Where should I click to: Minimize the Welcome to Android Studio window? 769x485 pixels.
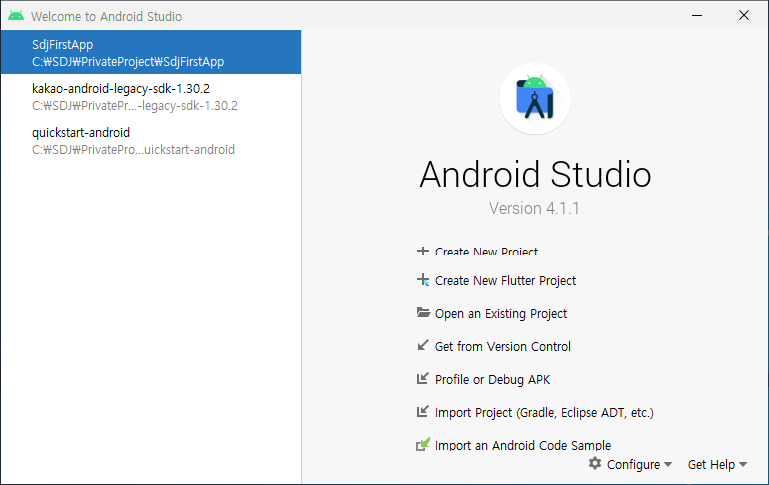(697, 16)
